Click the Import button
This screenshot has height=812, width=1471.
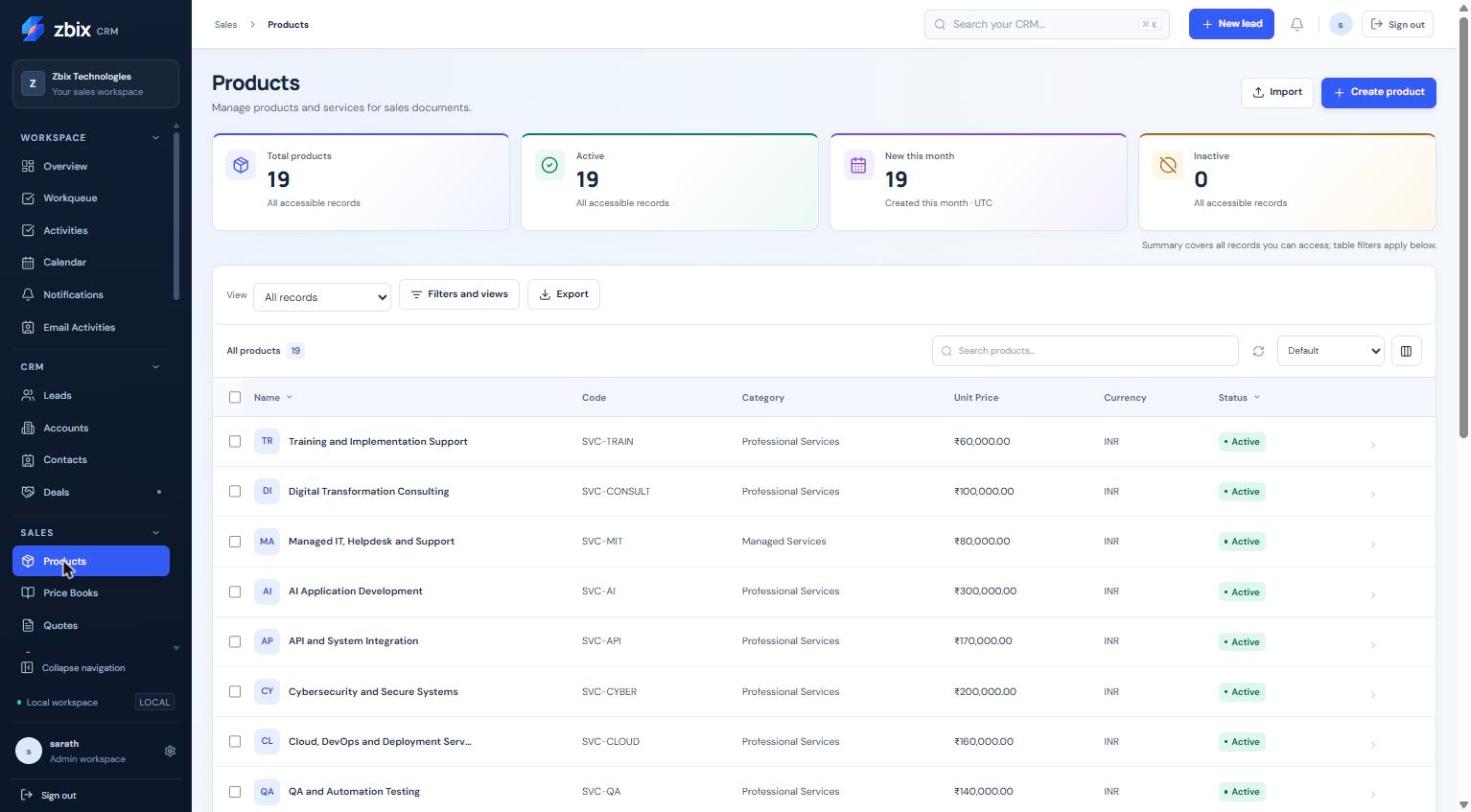point(1277,92)
